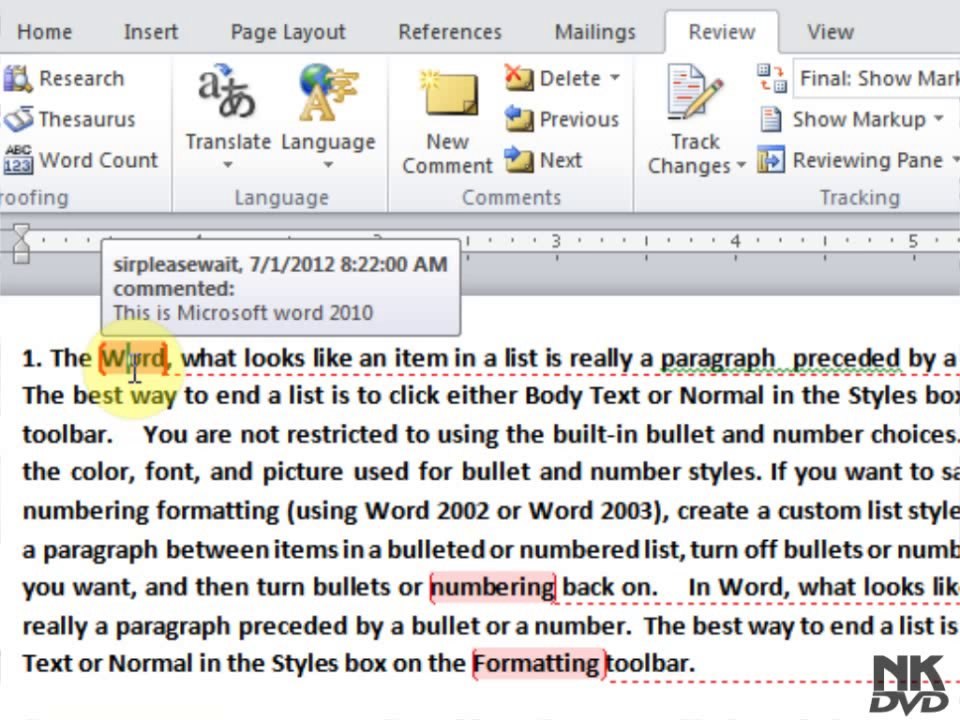
Task: Open the Page Layout tab
Action: [x=288, y=32]
